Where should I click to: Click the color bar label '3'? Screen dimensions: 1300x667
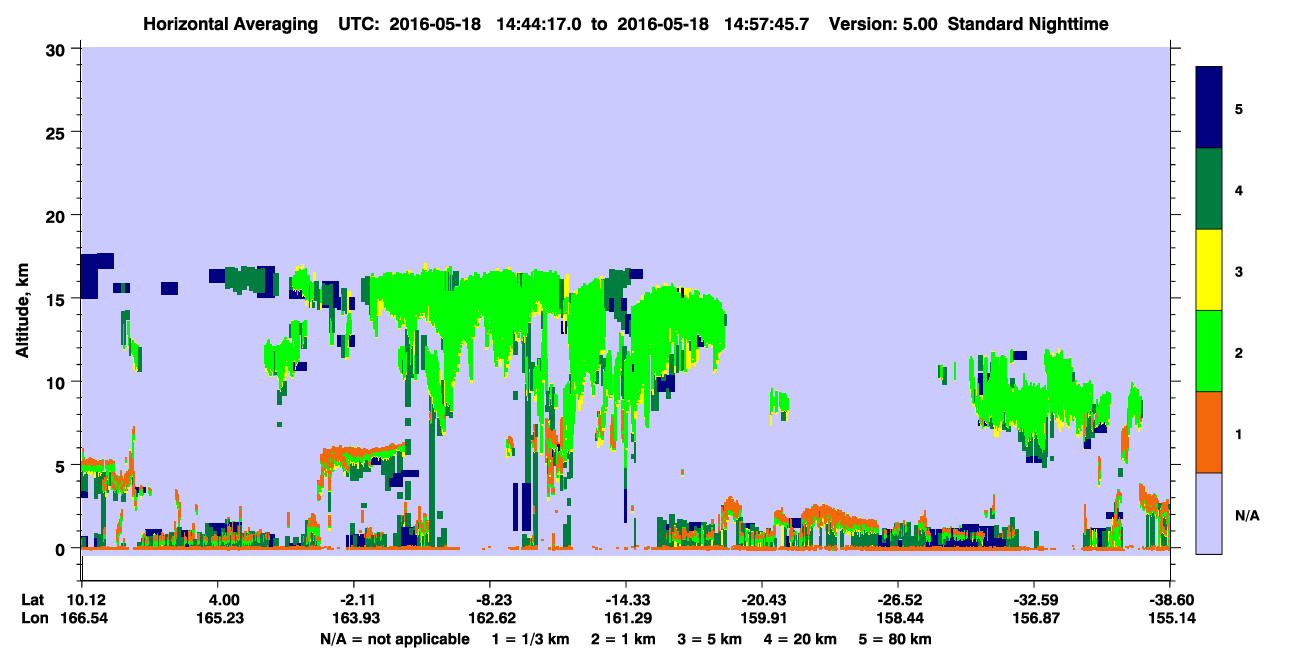click(1239, 271)
